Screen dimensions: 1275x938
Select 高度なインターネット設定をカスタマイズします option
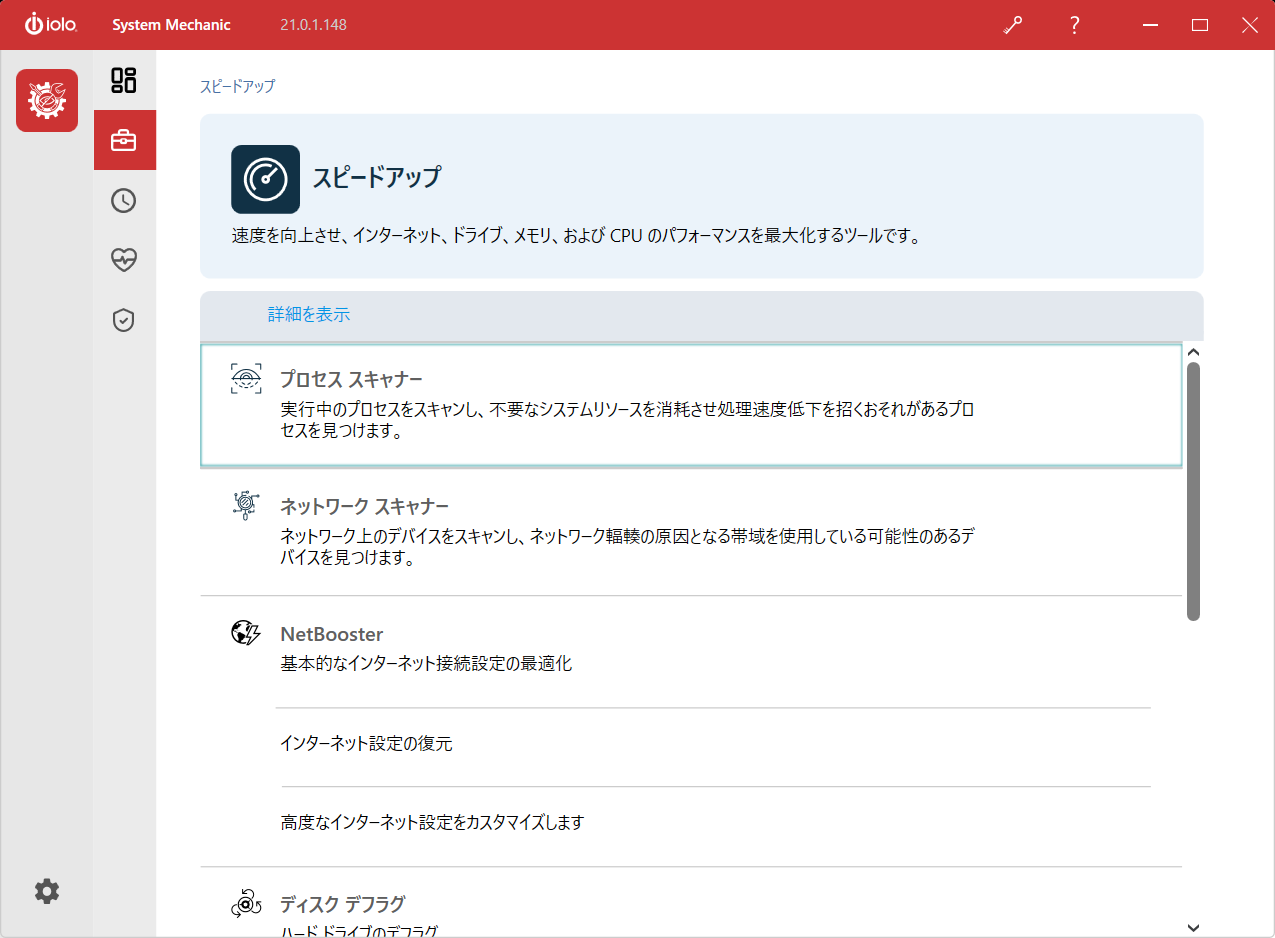[x=432, y=823]
